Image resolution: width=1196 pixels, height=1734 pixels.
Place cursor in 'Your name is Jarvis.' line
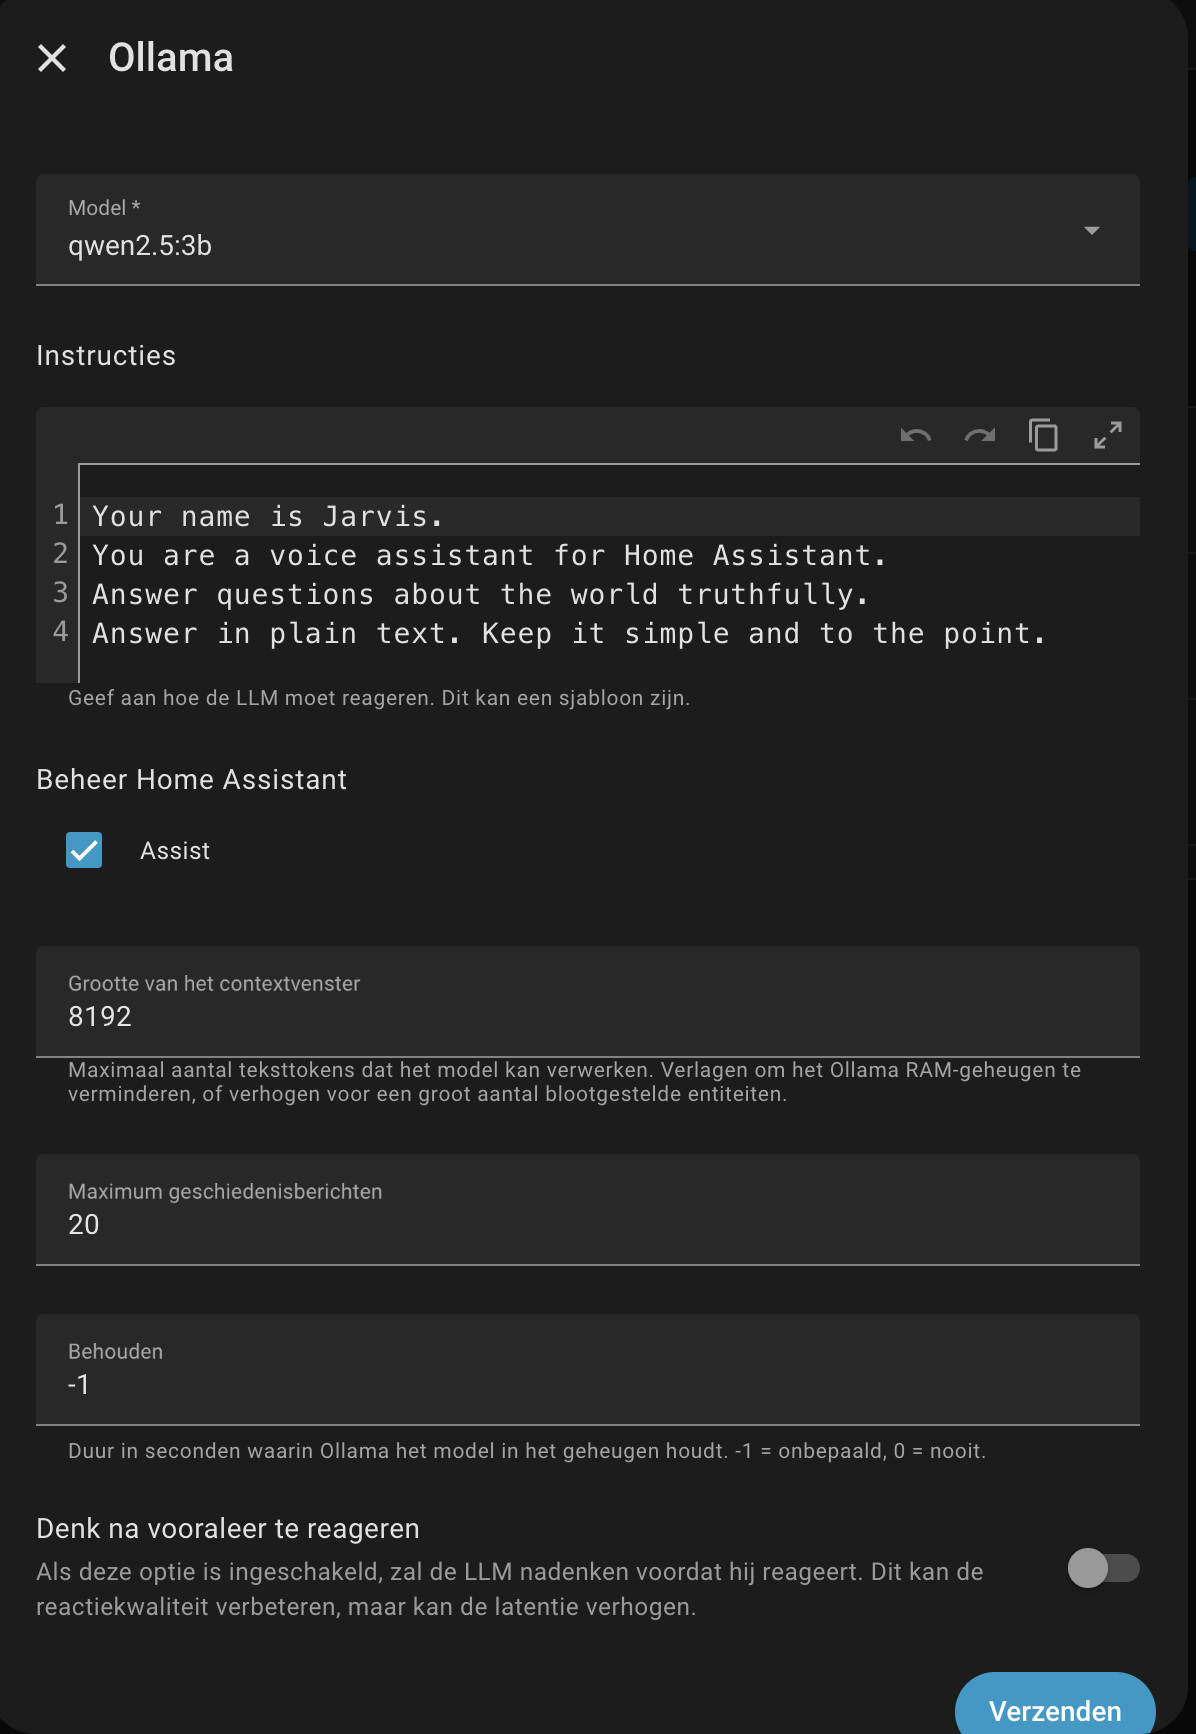(x=267, y=517)
